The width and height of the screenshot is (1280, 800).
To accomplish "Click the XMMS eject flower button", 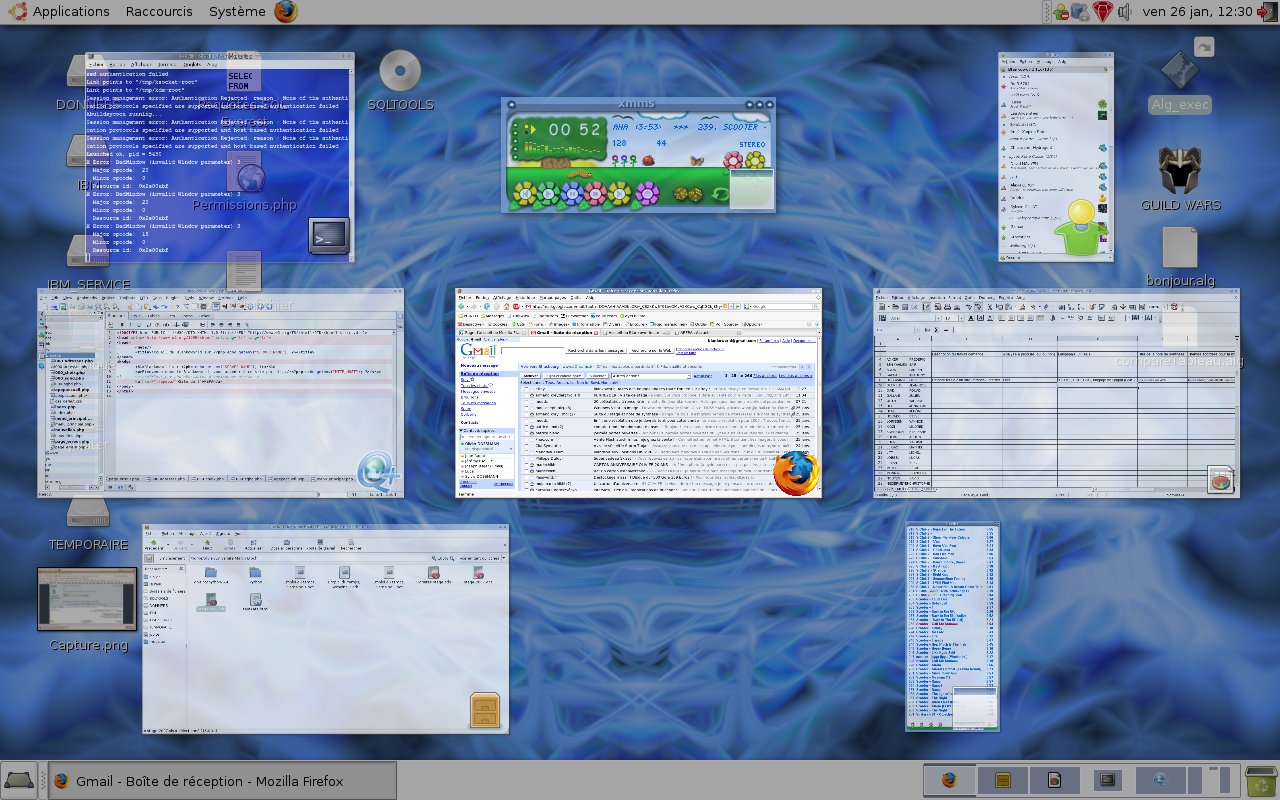I will 647,193.
